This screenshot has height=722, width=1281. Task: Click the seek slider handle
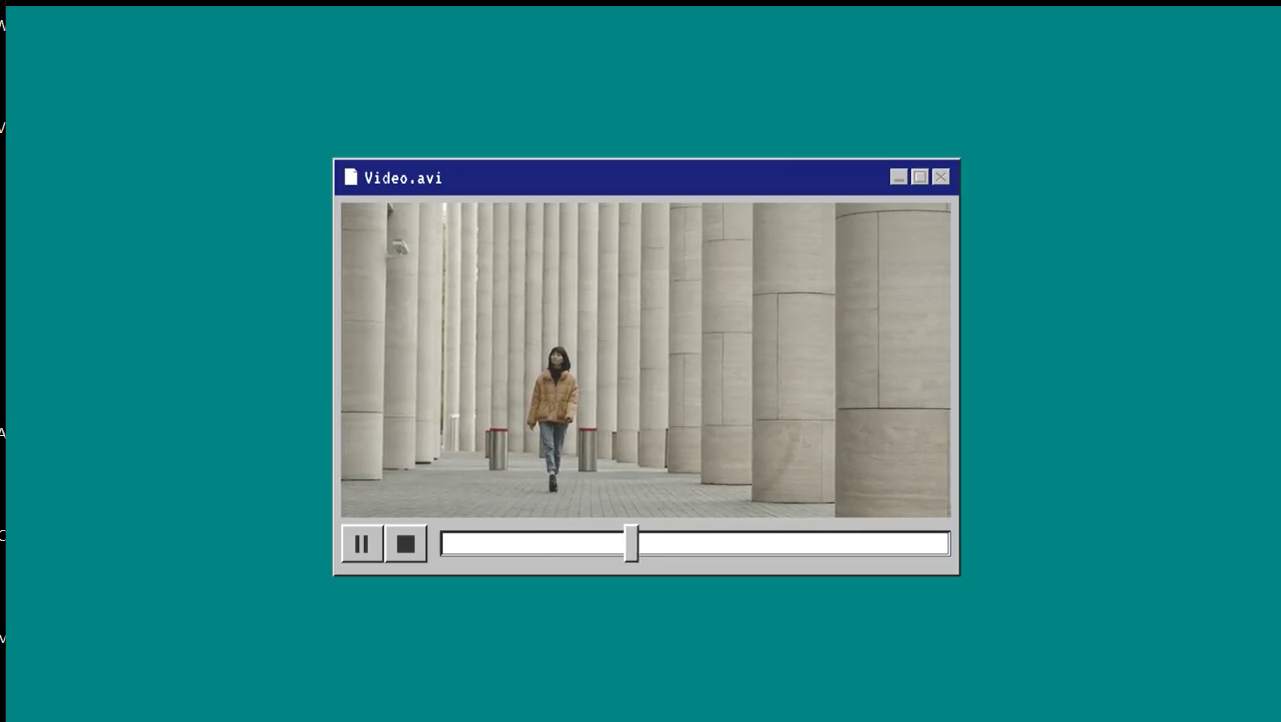[x=631, y=544]
